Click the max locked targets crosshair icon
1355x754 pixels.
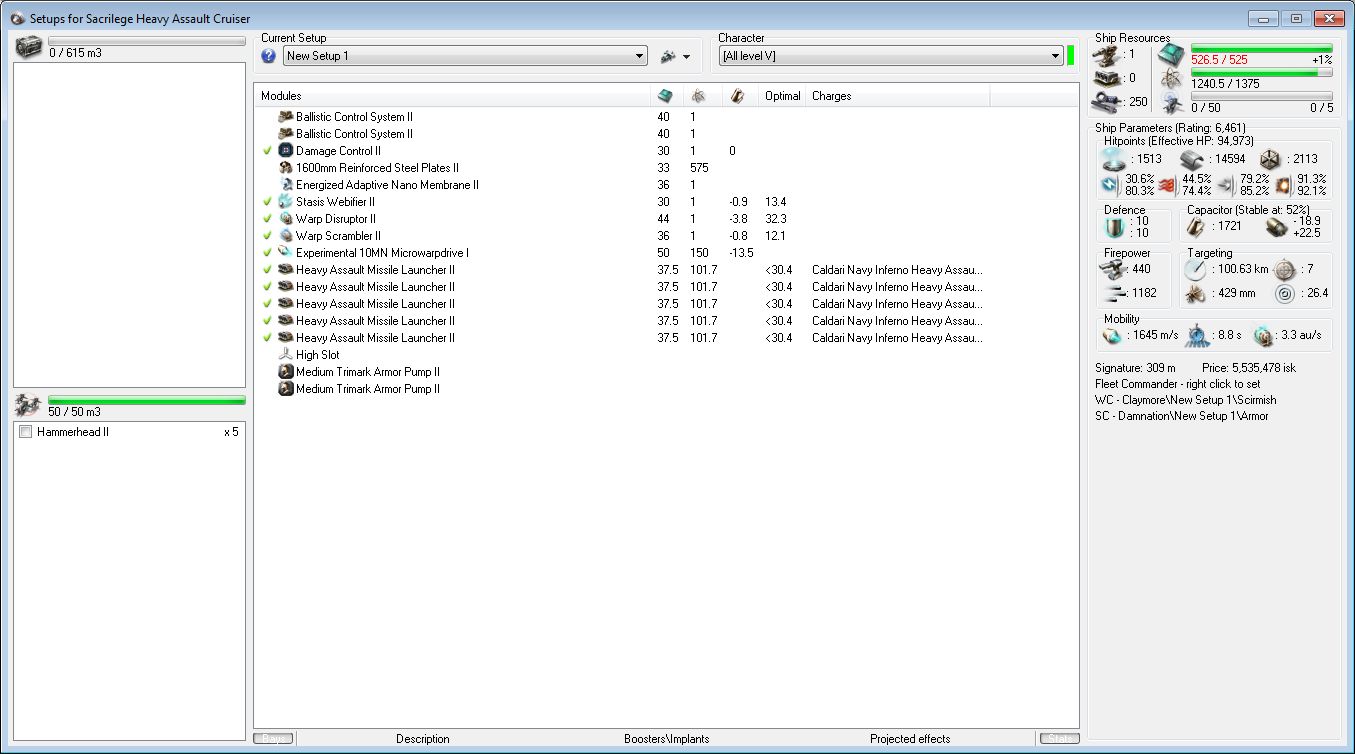1283,270
